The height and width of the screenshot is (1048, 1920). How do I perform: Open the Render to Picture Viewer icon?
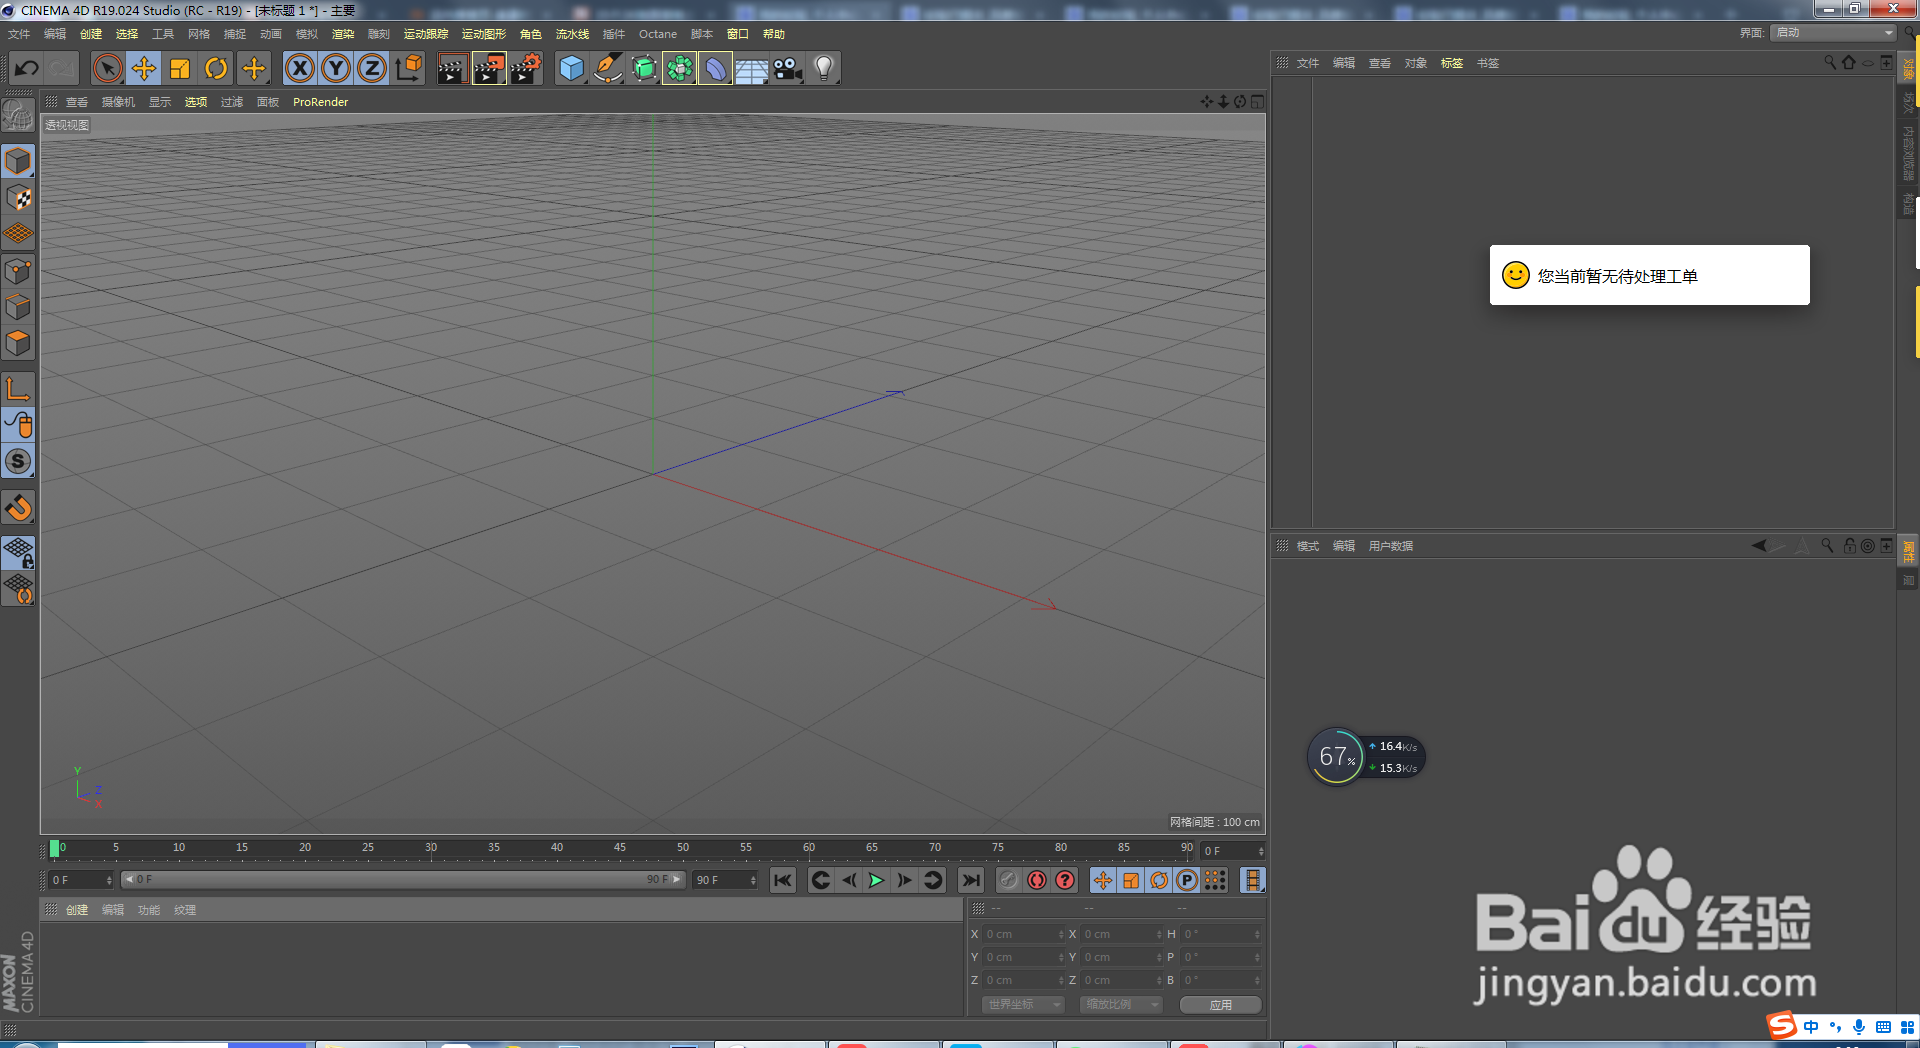point(489,68)
